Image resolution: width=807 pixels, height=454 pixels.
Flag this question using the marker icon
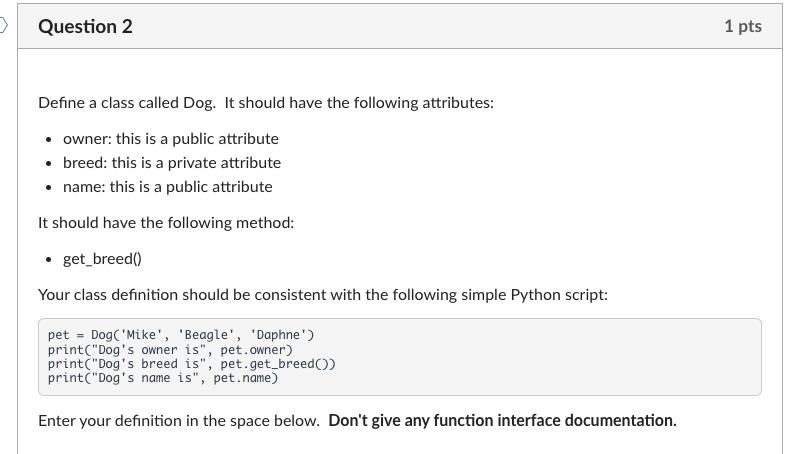point(4,26)
